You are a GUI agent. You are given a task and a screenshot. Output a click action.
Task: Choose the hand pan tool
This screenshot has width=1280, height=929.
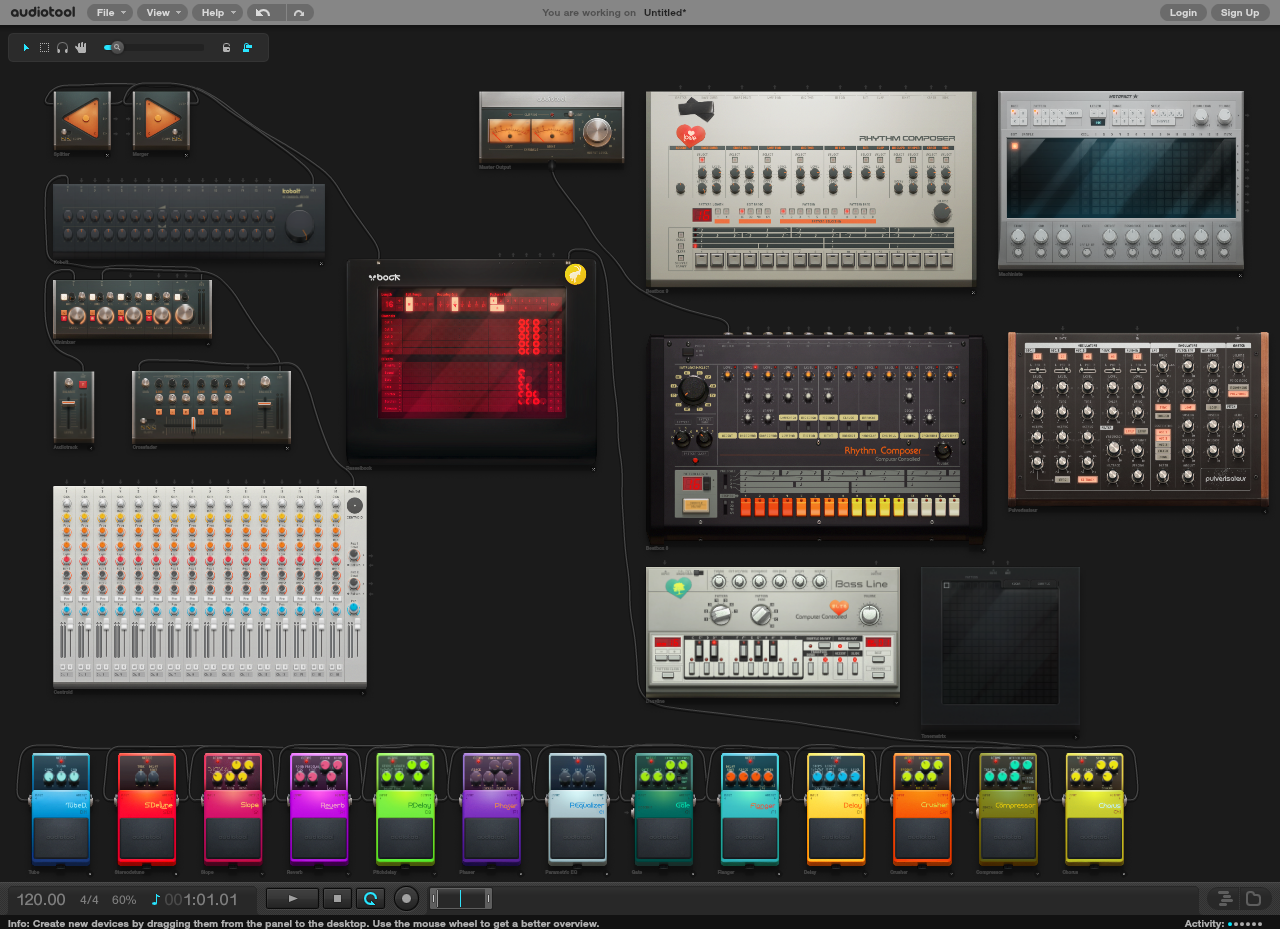click(x=80, y=47)
